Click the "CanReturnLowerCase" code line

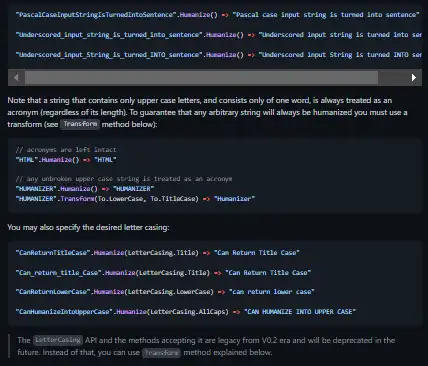pyautogui.click(x=165, y=292)
